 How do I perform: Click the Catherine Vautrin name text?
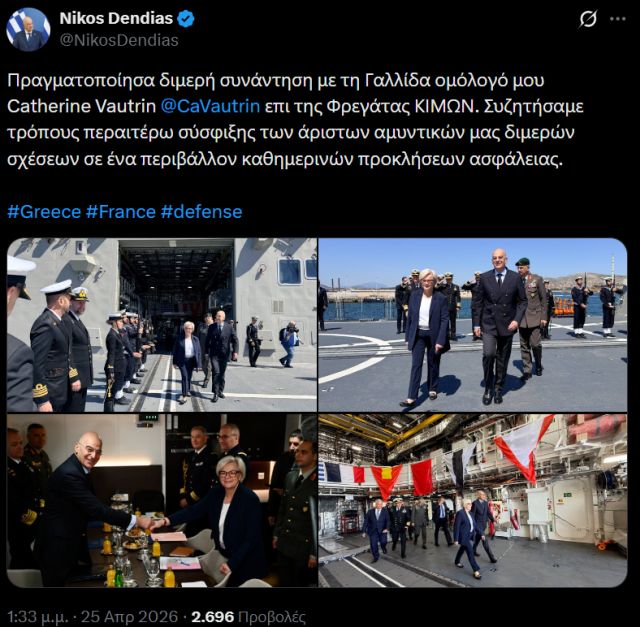click(x=82, y=106)
